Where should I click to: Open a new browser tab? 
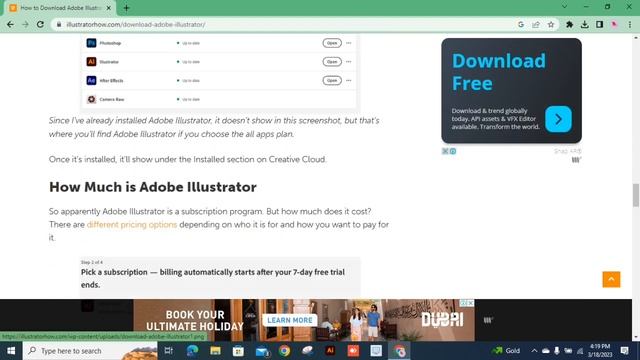[x=127, y=8]
